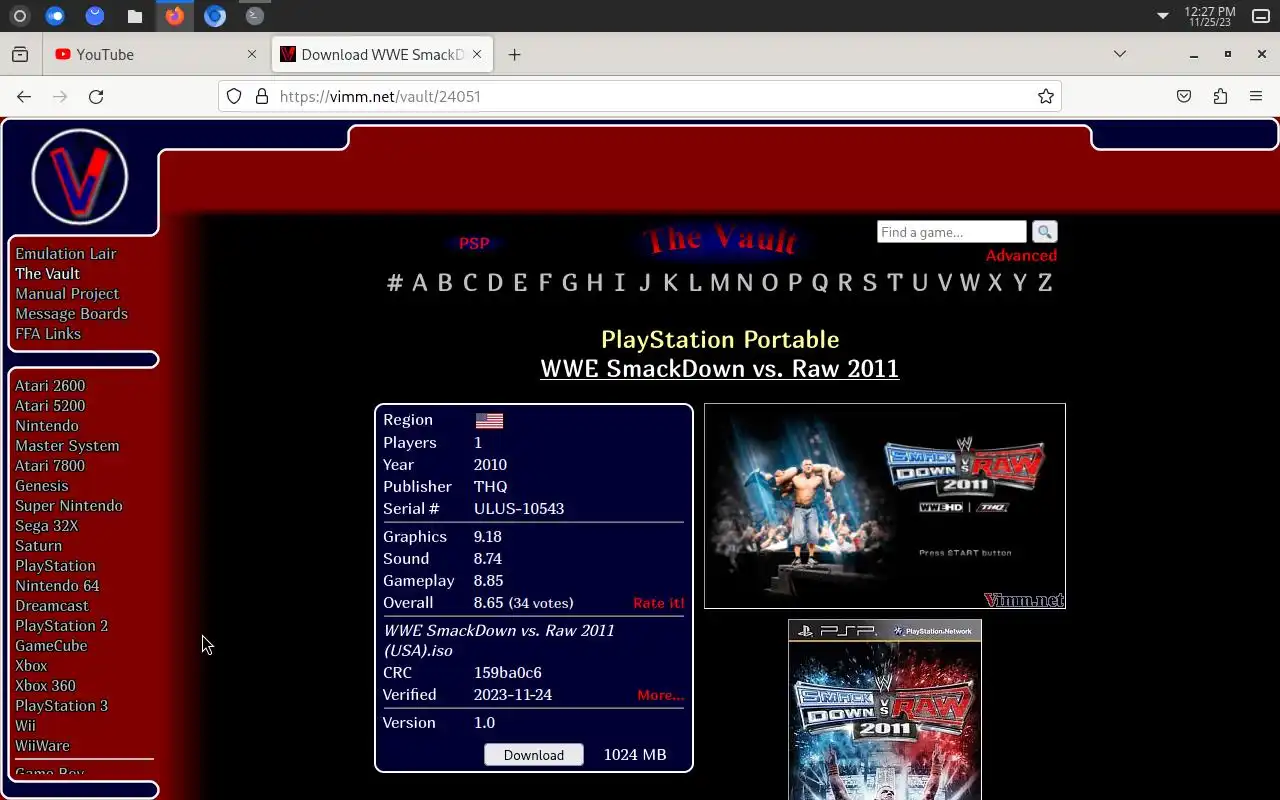Click the More... link next to Verified
Viewport: 1280px width, 800px height.
click(x=661, y=695)
